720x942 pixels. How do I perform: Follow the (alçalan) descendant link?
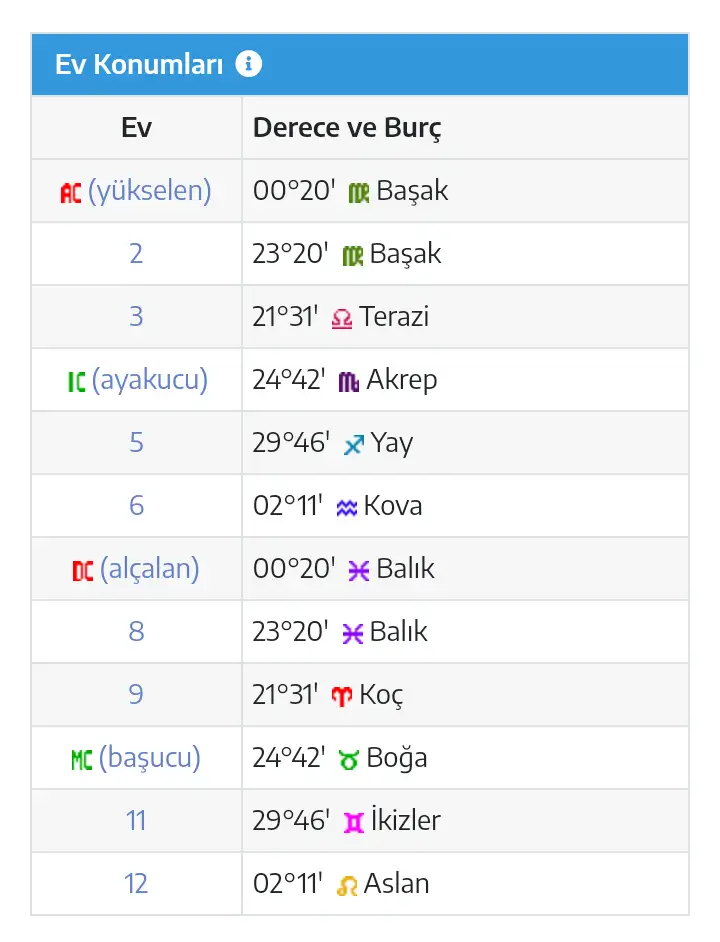point(150,569)
